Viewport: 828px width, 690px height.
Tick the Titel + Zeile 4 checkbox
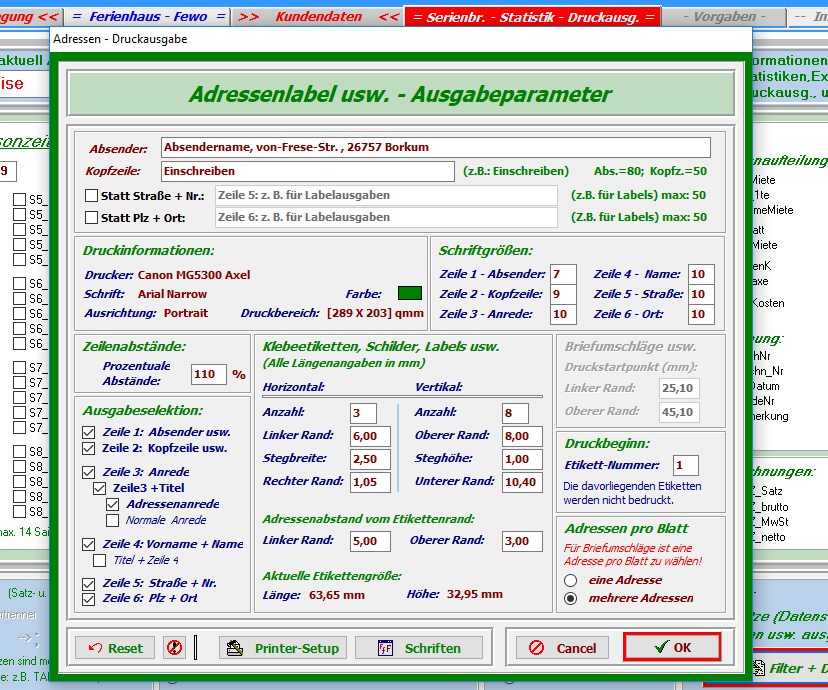click(100, 560)
